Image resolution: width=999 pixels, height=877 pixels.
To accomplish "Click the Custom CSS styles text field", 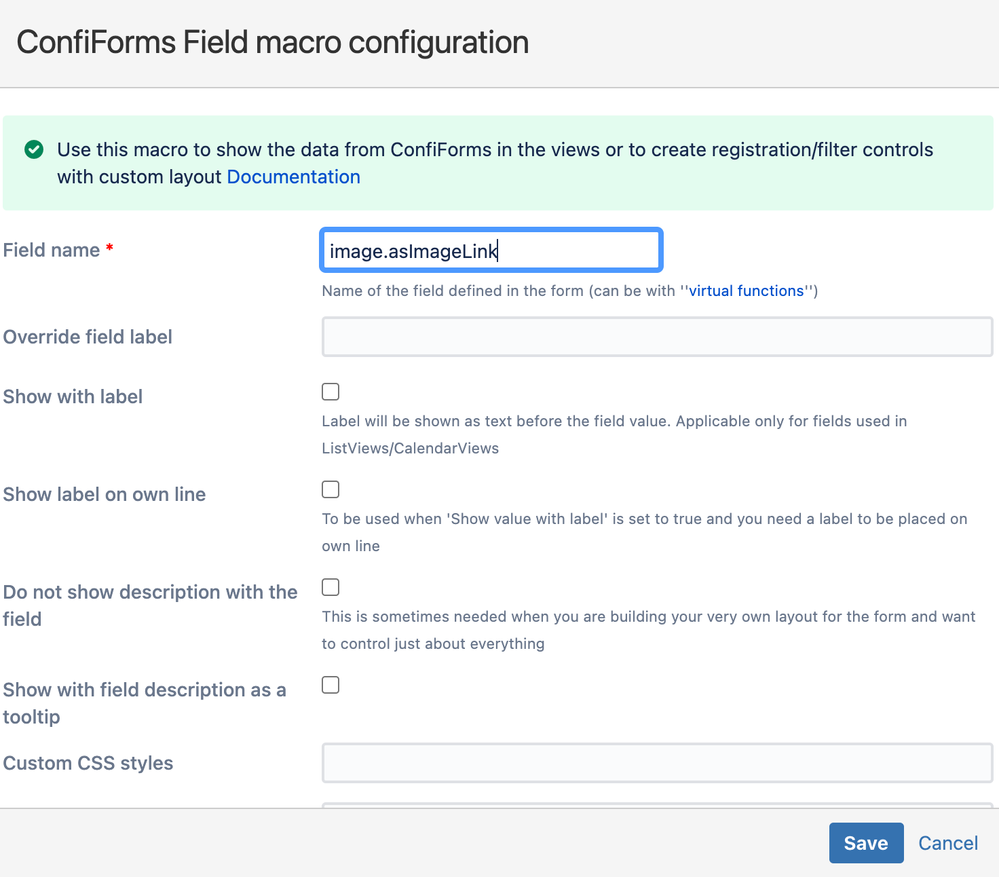I will pos(657,763).
